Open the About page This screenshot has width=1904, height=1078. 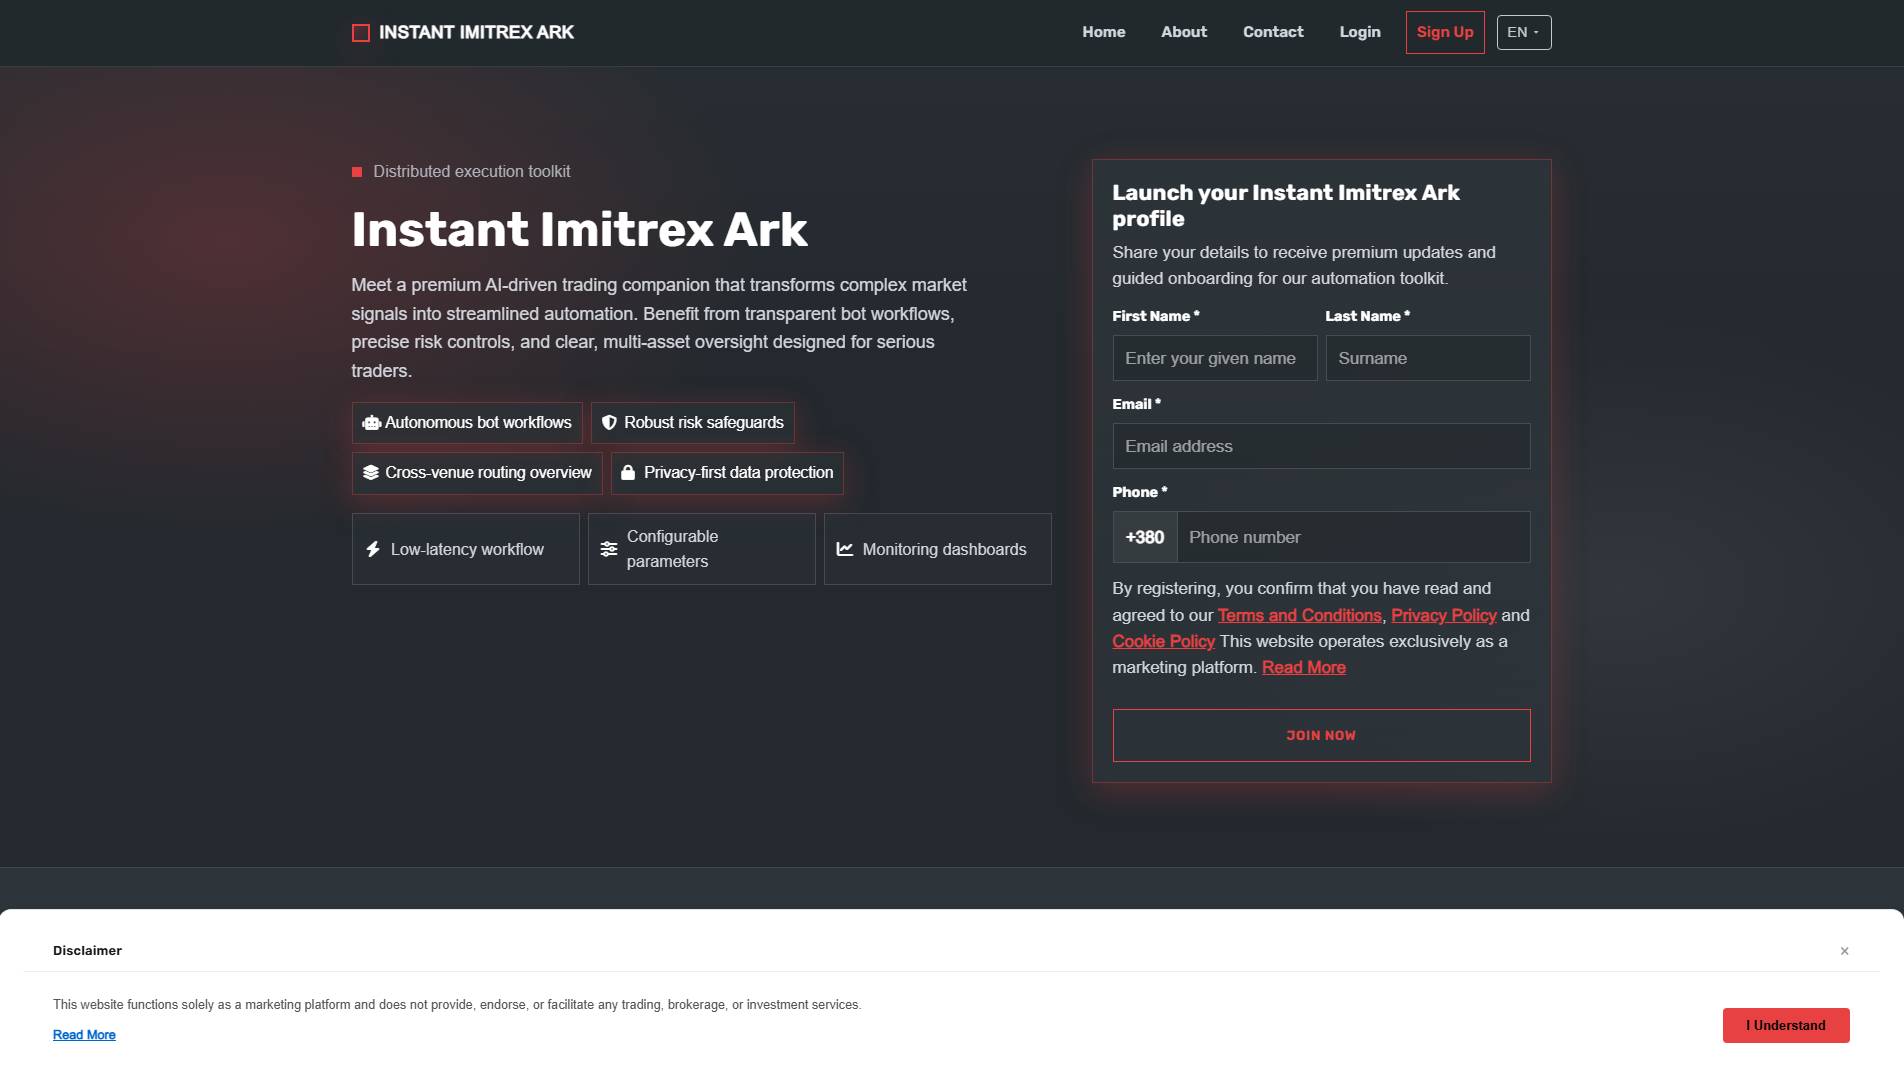[1184, 32]
